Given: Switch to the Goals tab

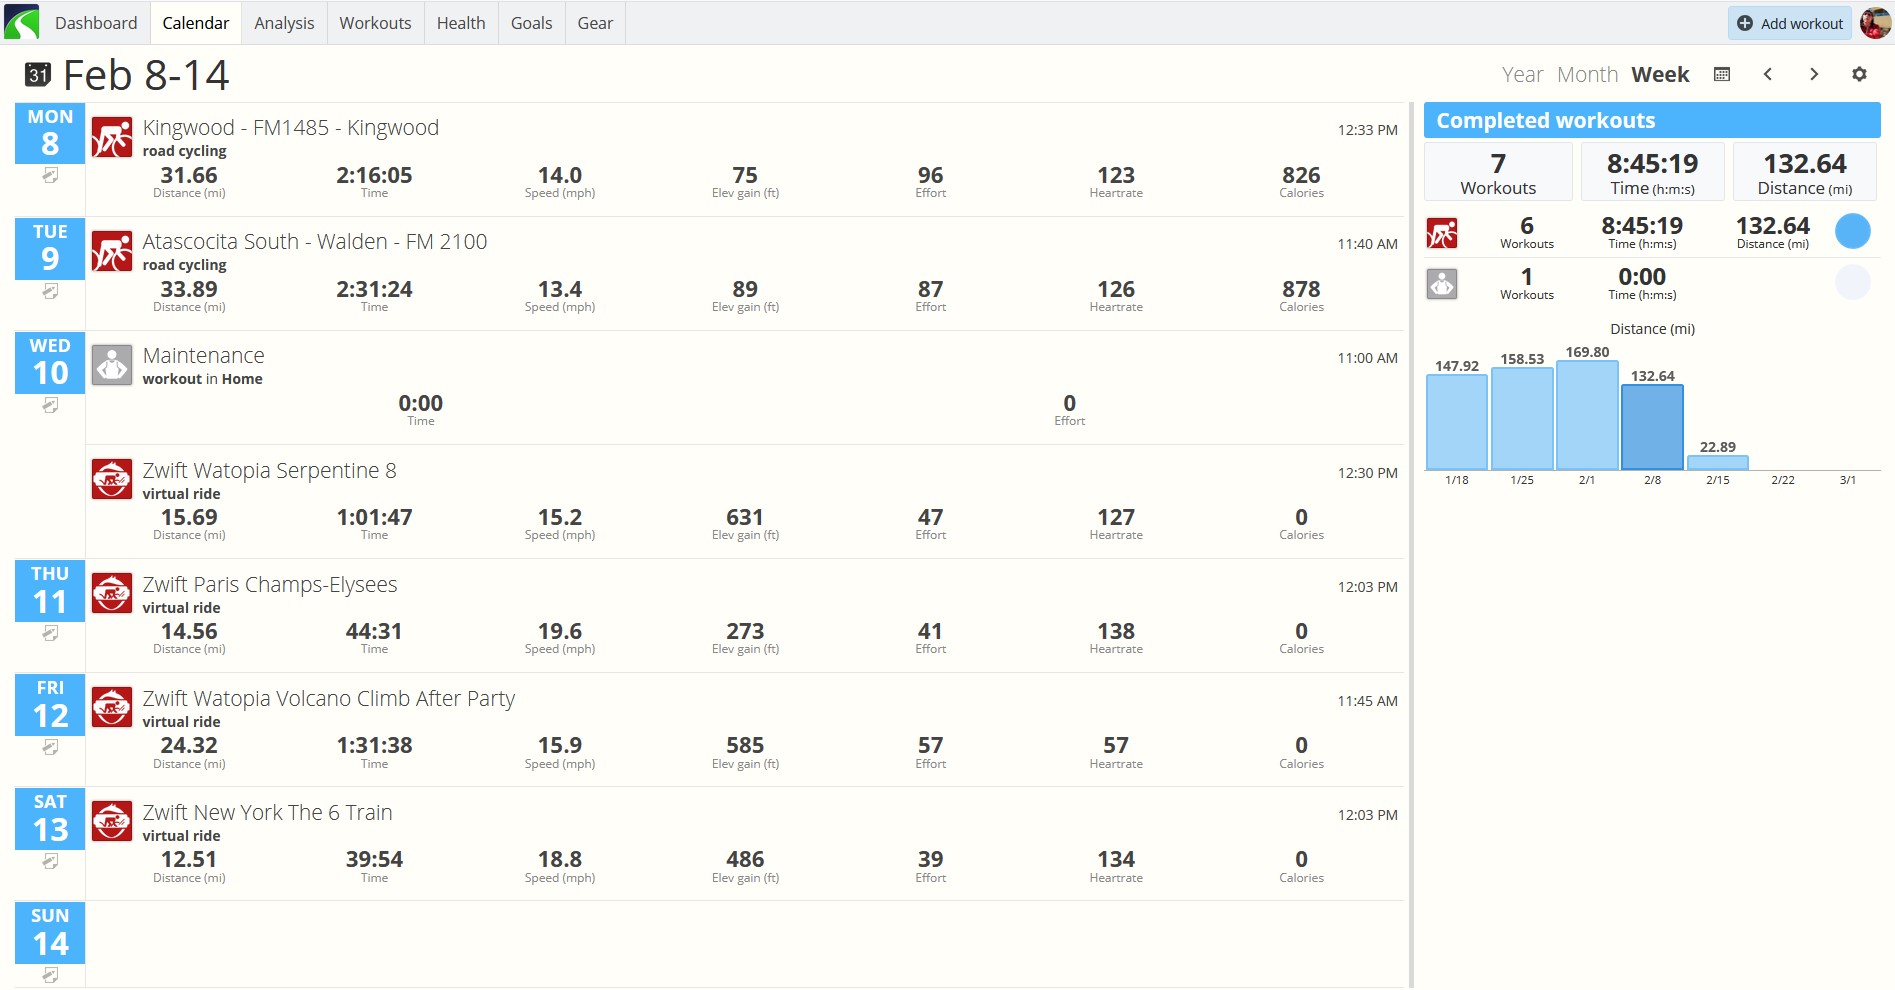Looking at the screenshot, I should [532, 23].
